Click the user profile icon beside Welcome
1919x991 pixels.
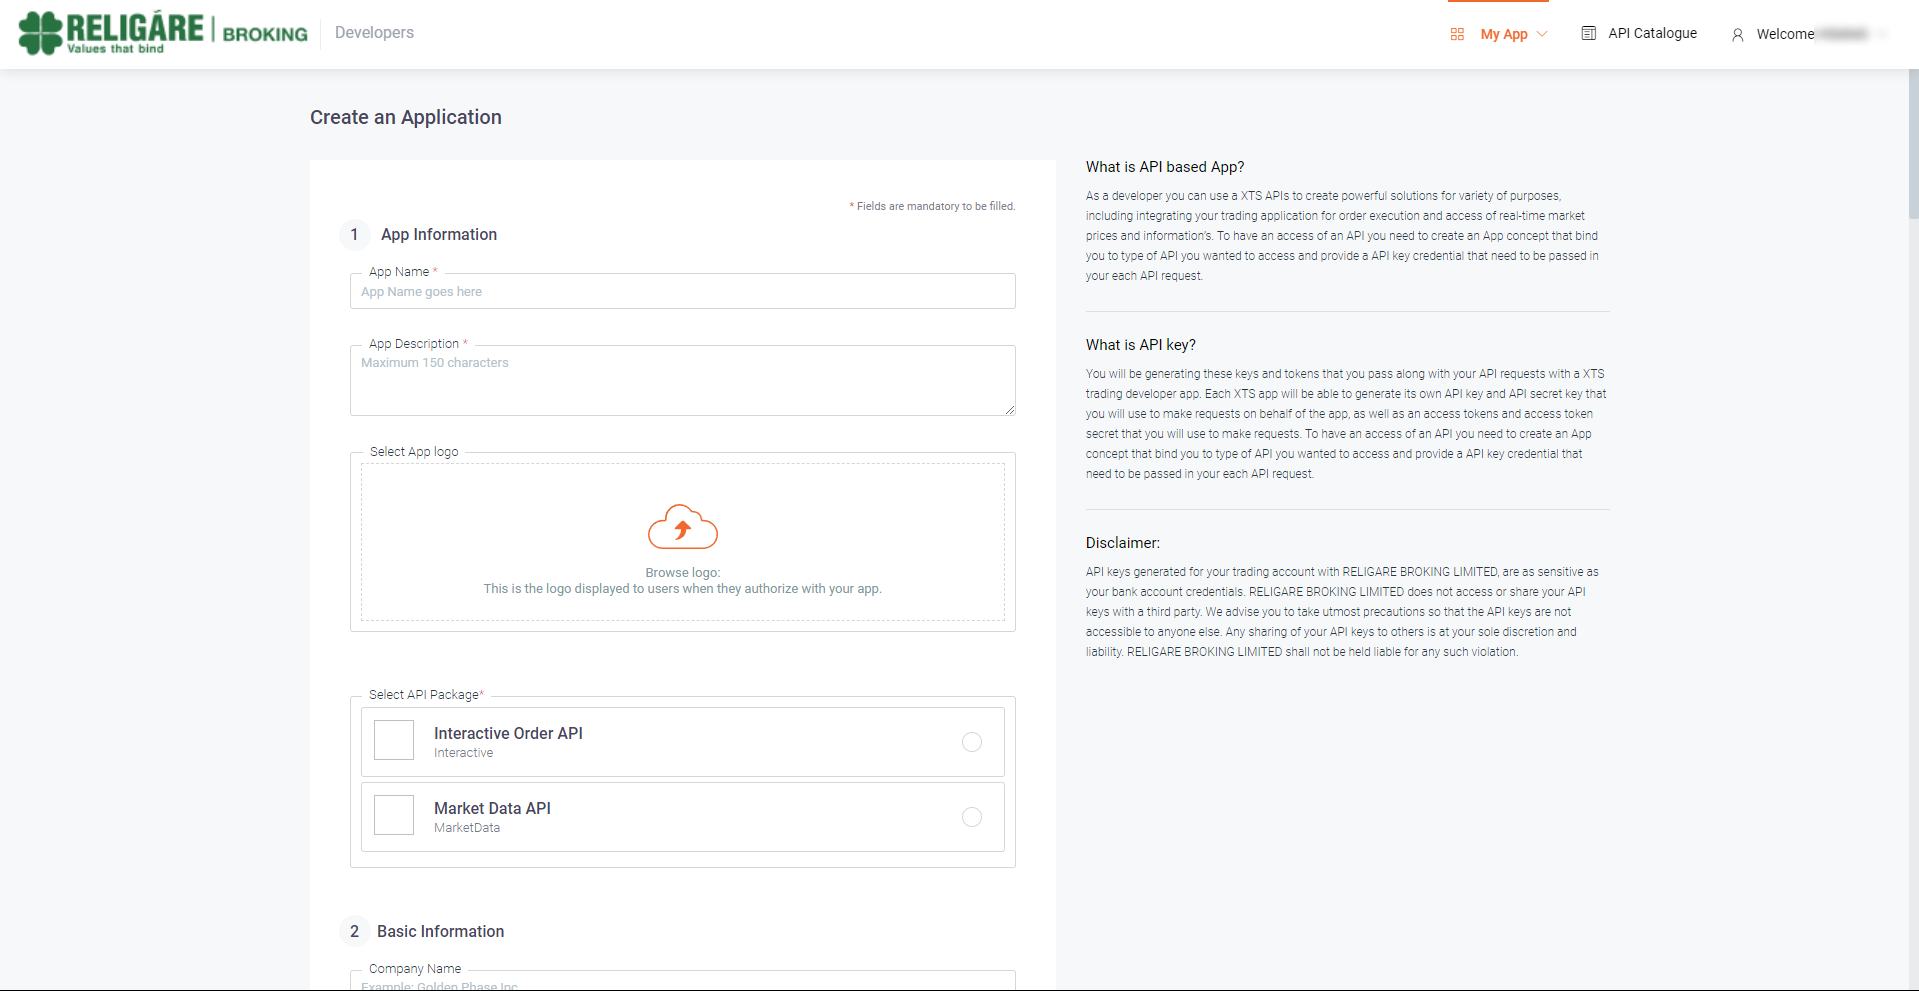[1737, 35]
